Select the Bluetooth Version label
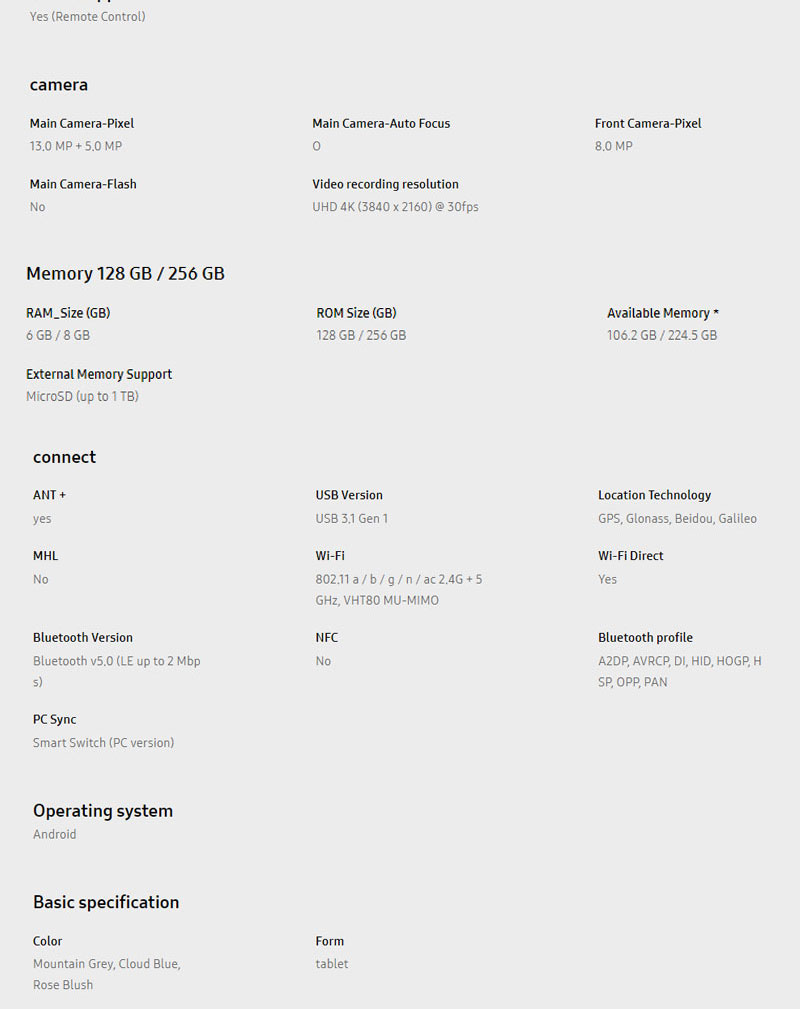Screen dimensions: 800x1009 tap(83, 638)
